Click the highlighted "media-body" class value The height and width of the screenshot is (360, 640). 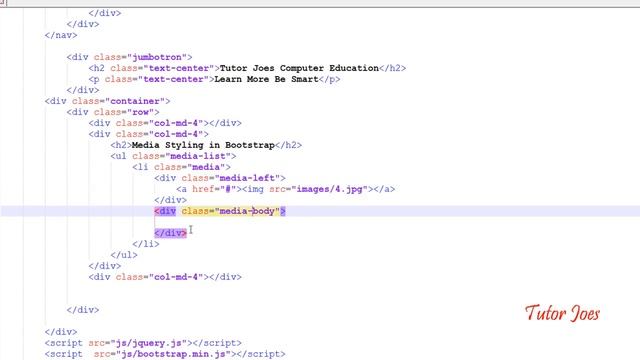point(247,211)
